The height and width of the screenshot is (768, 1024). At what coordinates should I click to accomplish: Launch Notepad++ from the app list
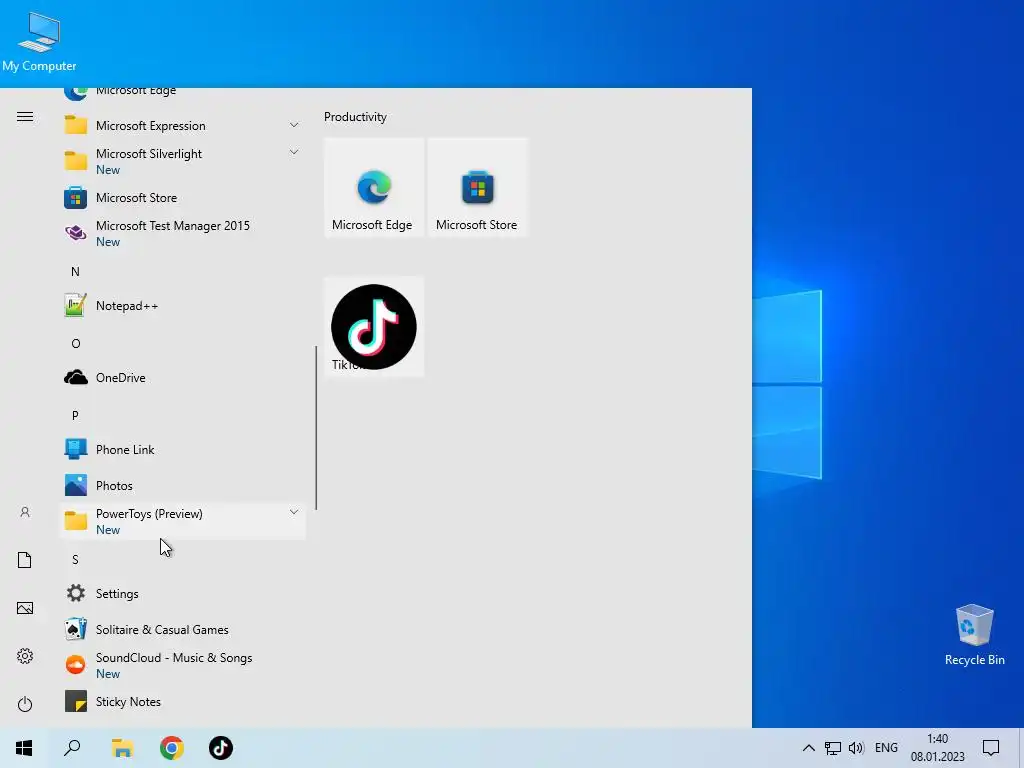point(182,306)
